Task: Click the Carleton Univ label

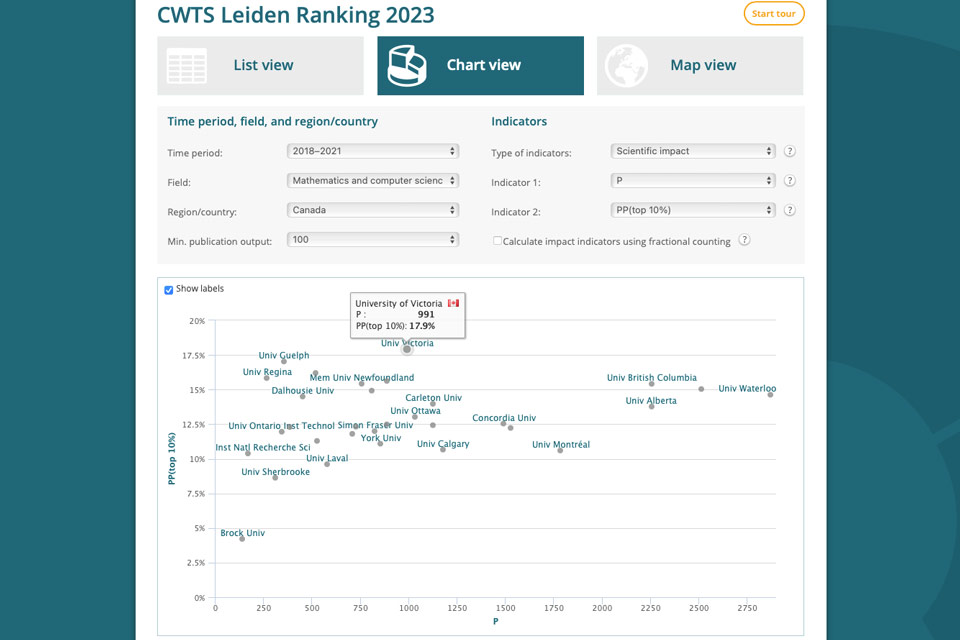Action: (x=433, y=398)
